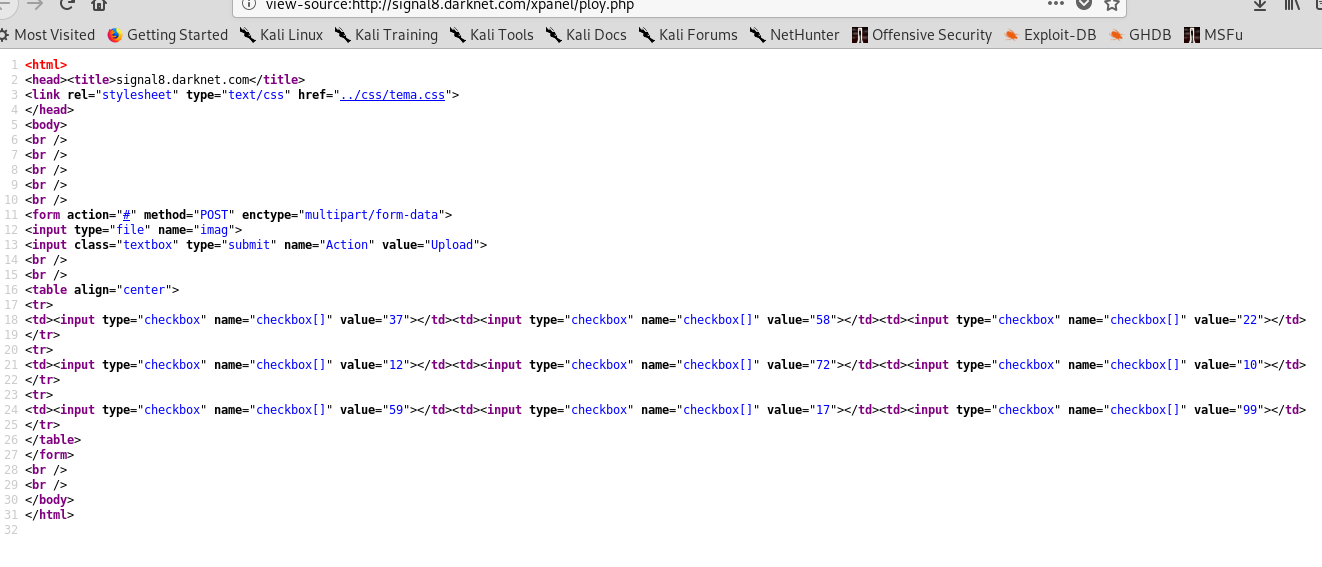Expand the Most Visited bookmarks folder
This screenshot has height=567, width=1322.
[48, 35]
